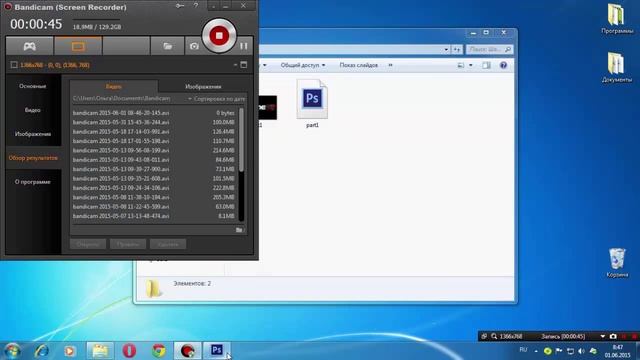Viewport: 640px width, 360px height.
Task: Show hidden system tray icons
Action: [536, 351]
